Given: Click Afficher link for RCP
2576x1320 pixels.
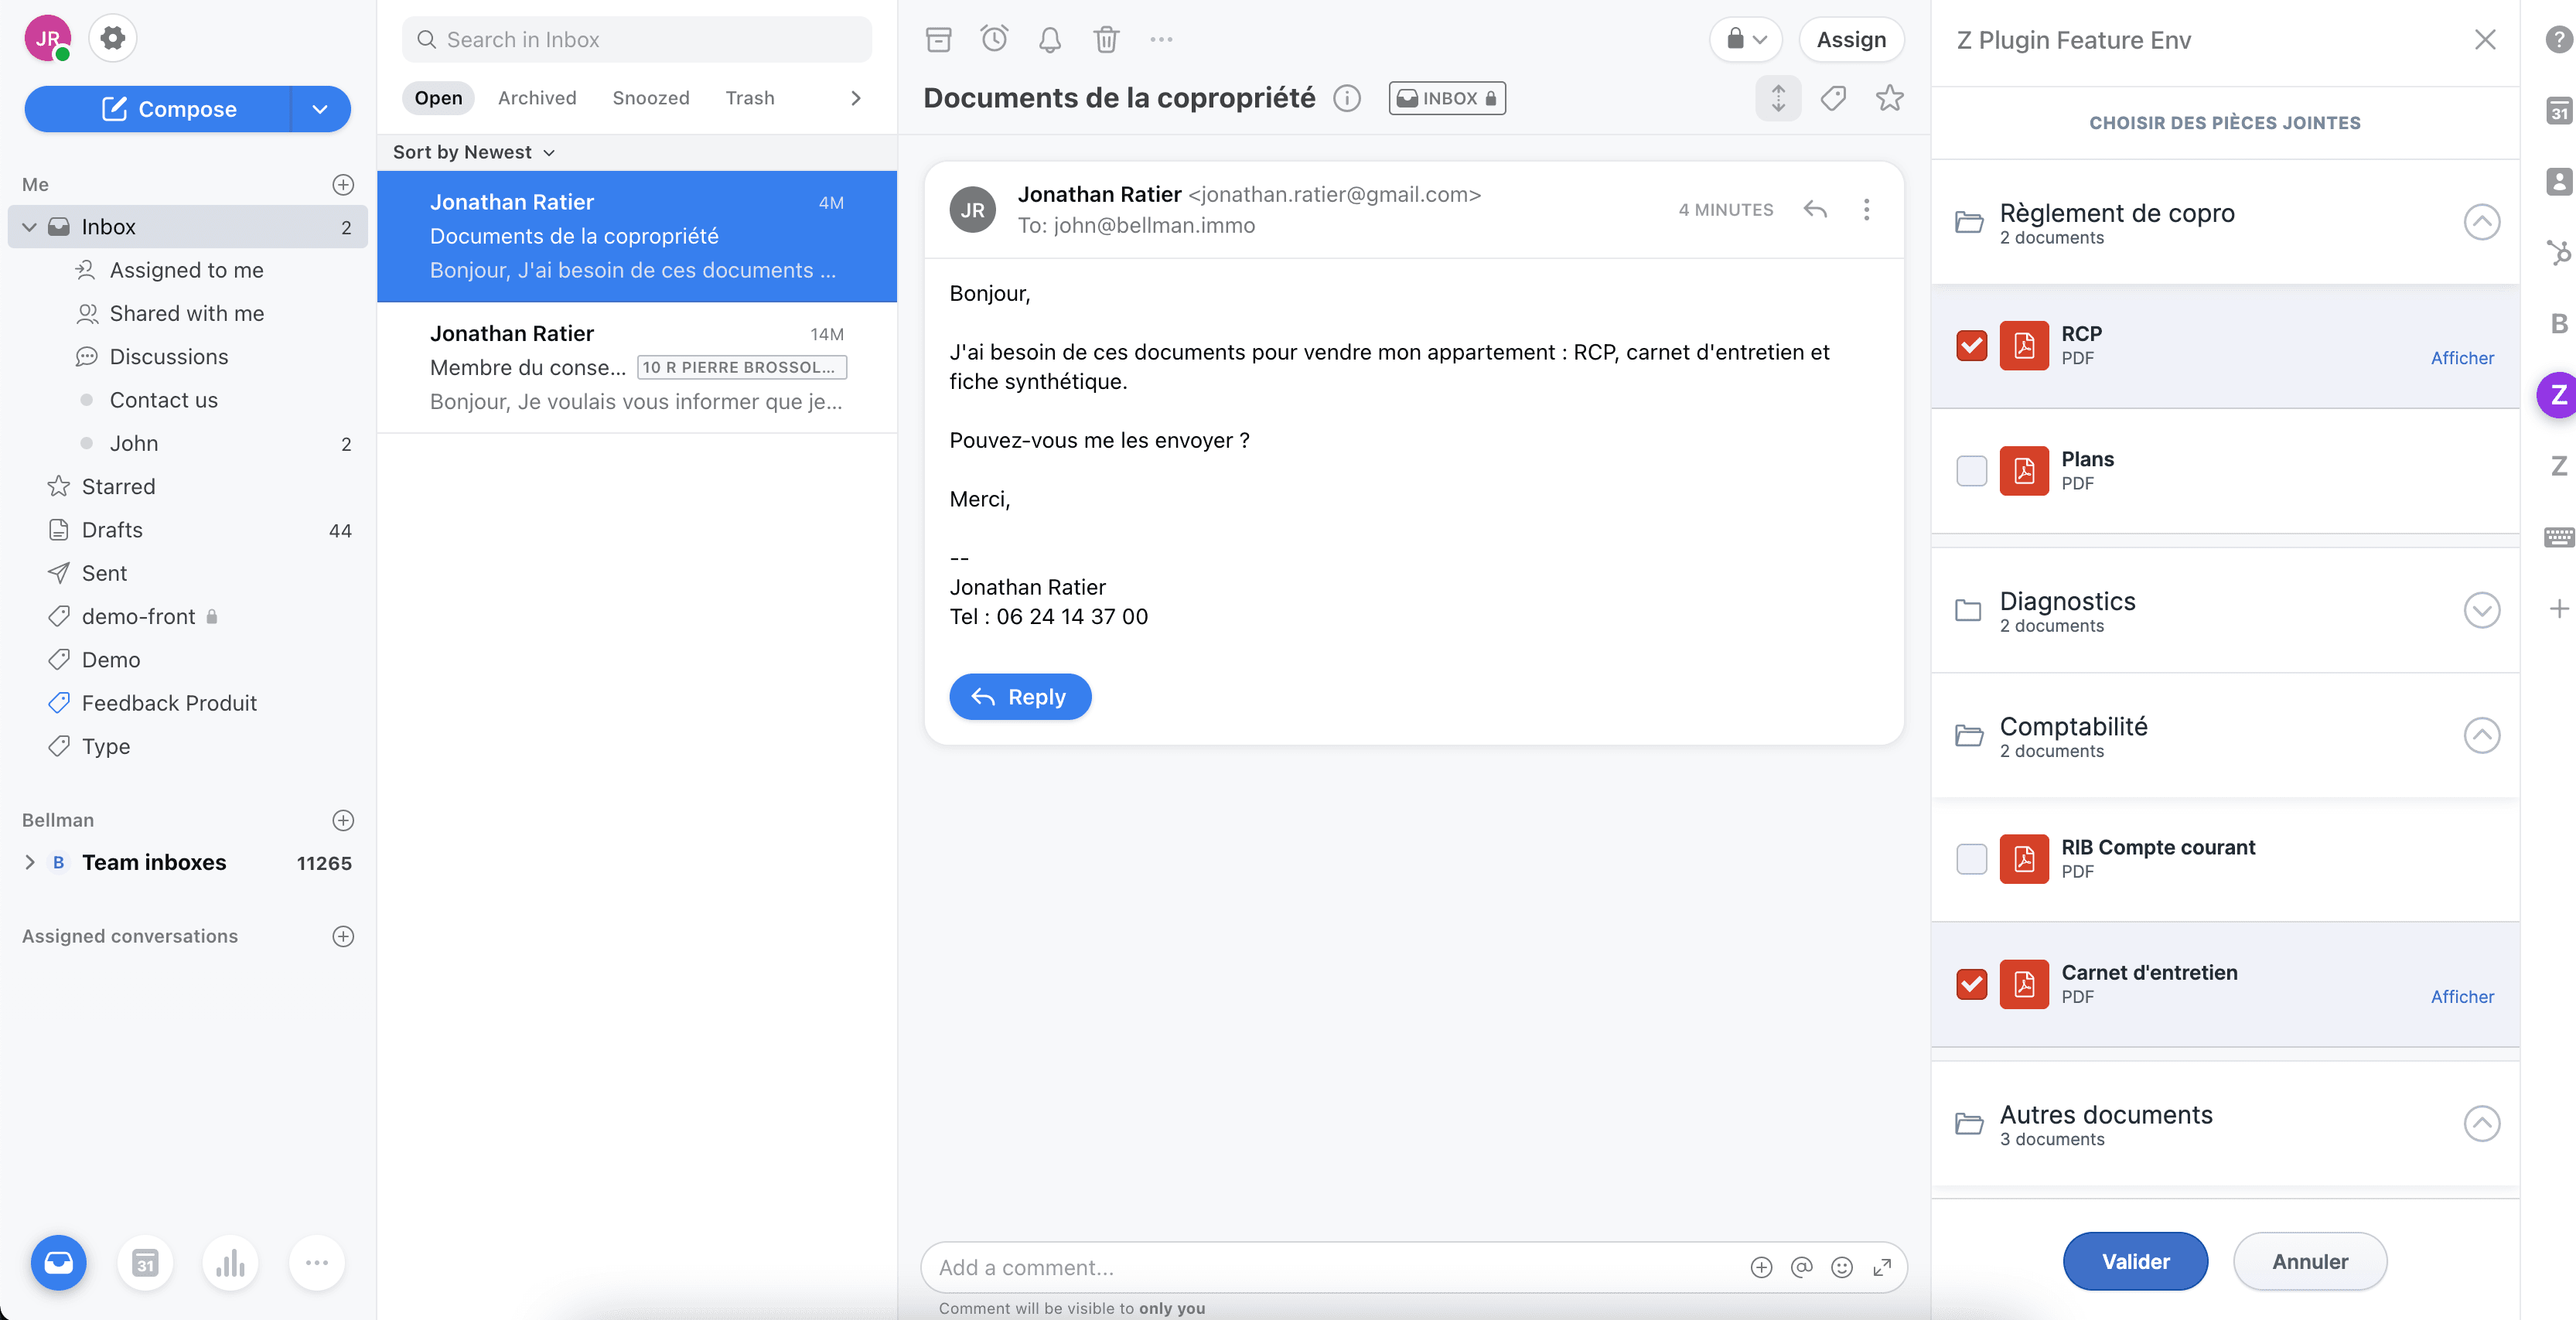Looking at the screenshot, I should [2462, 358].
